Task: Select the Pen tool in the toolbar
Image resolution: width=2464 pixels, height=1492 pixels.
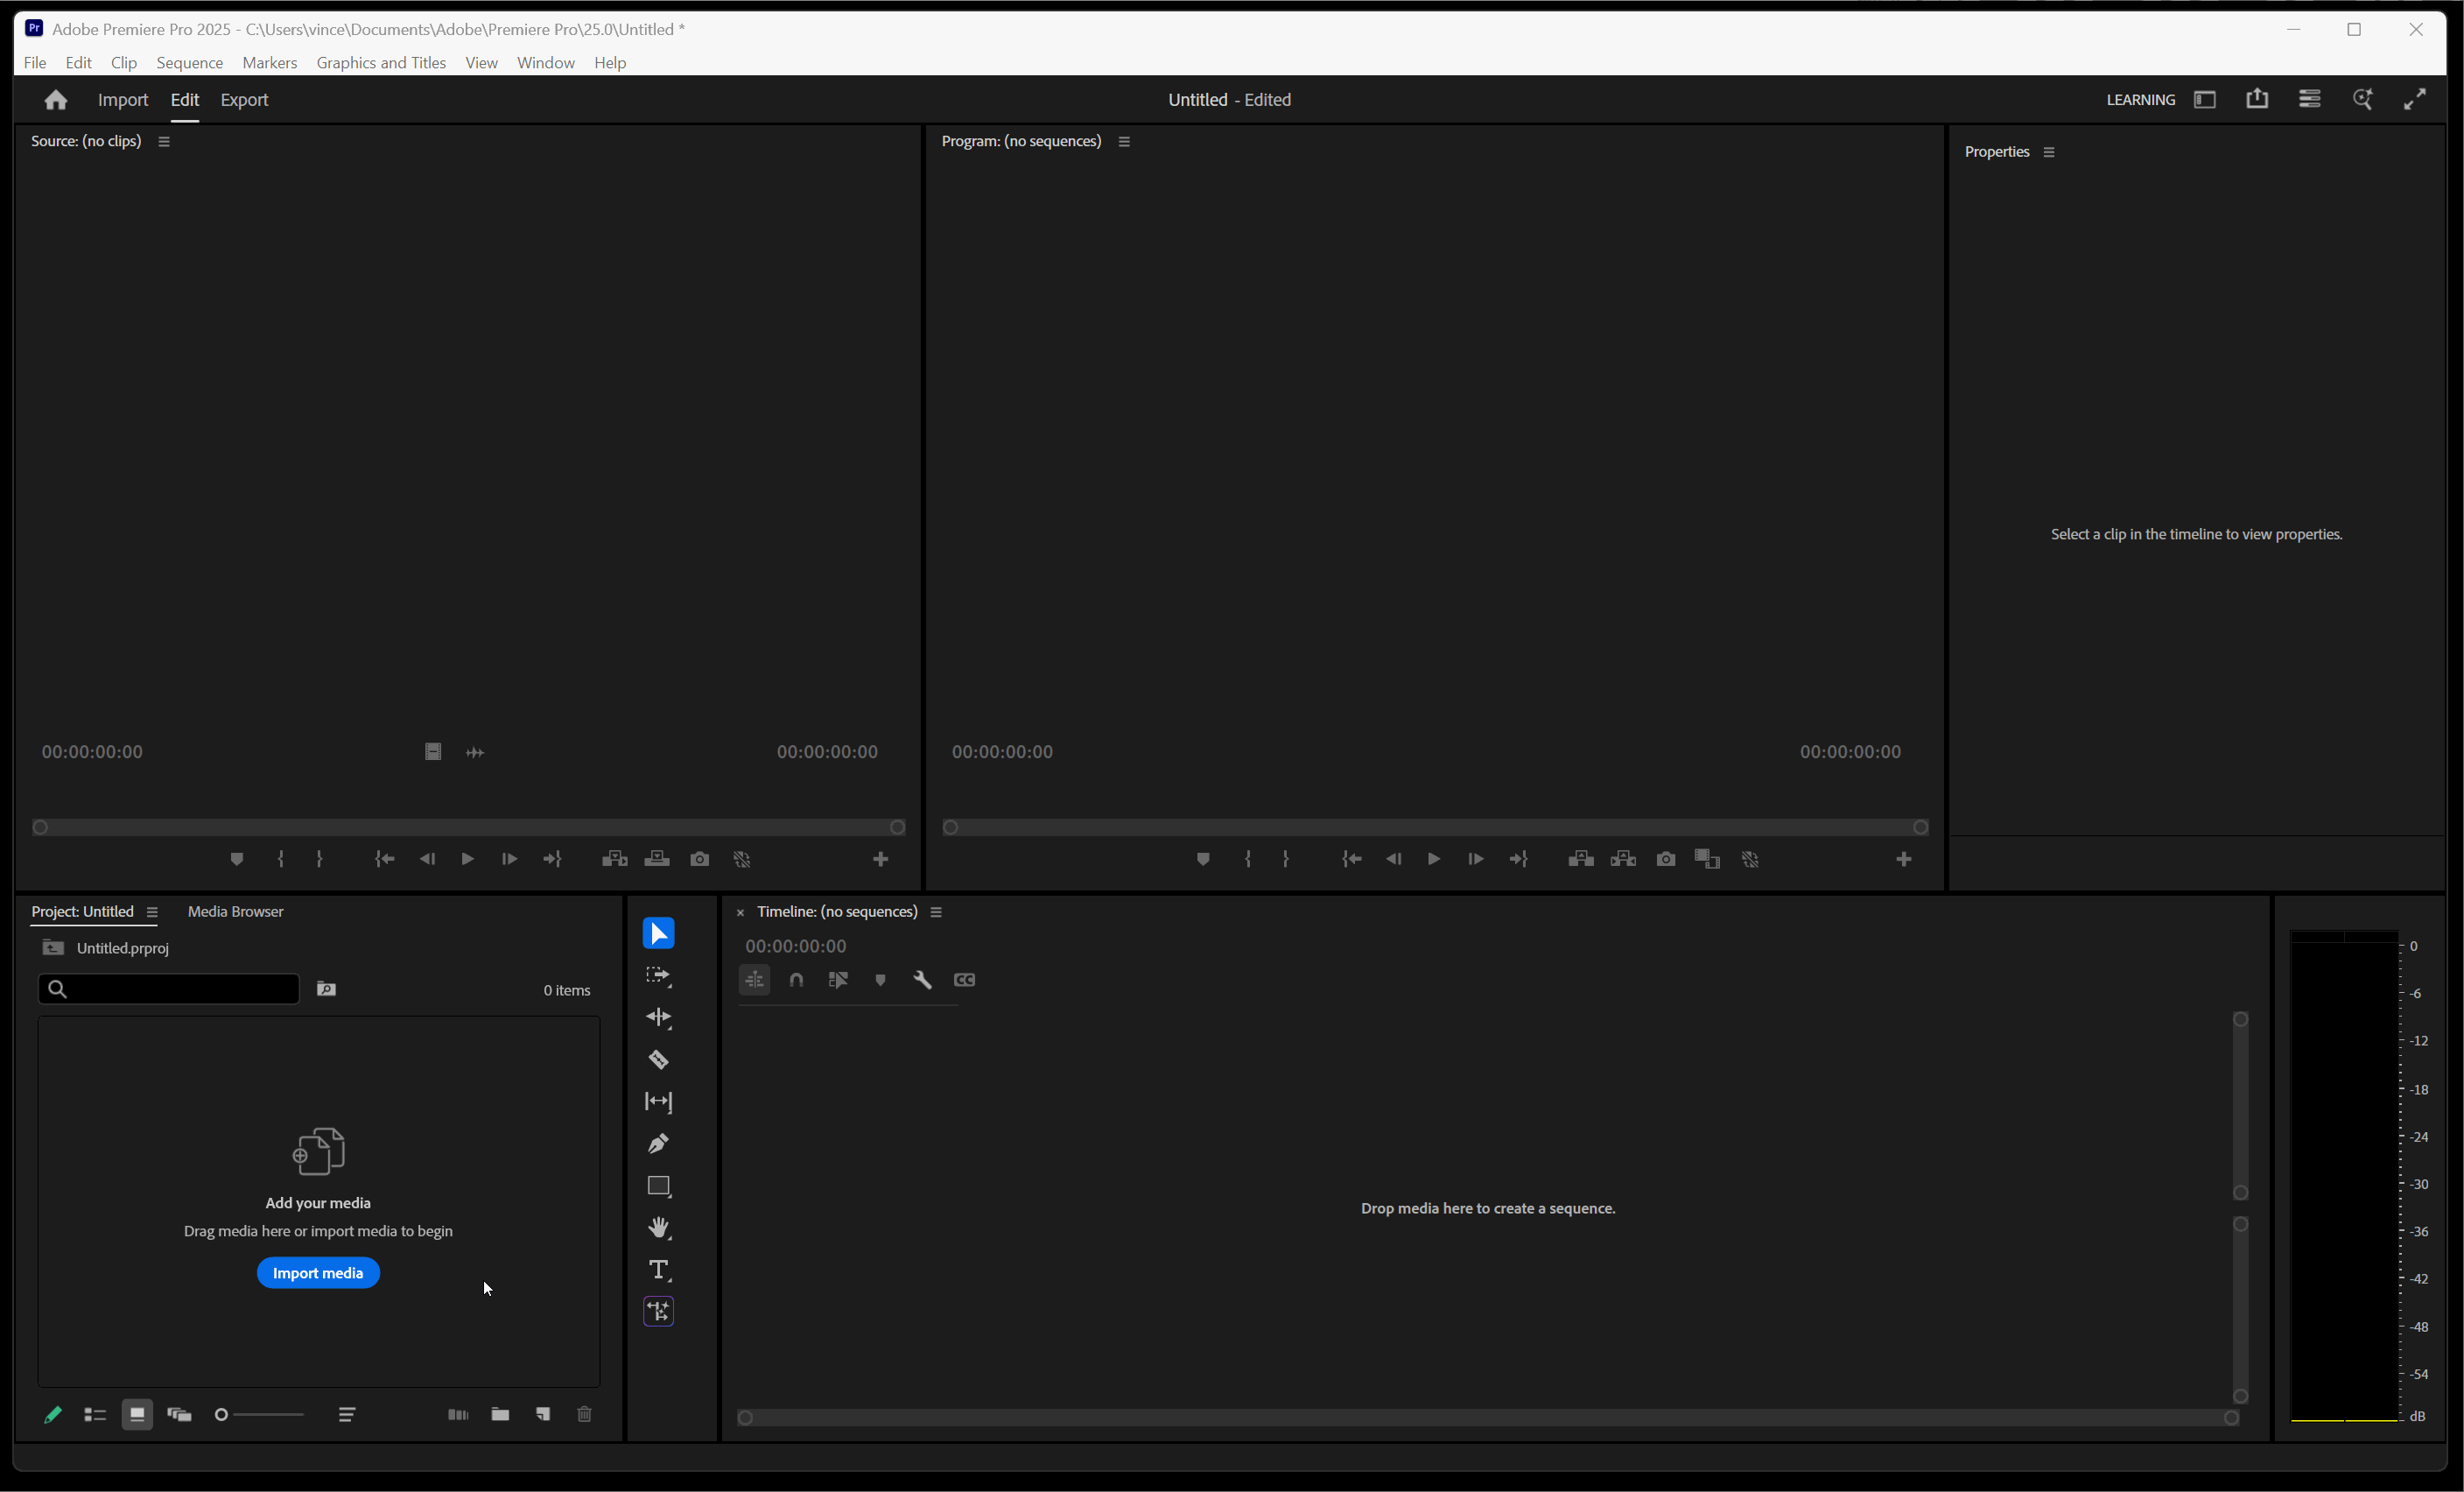Action: pos(658,1144)
